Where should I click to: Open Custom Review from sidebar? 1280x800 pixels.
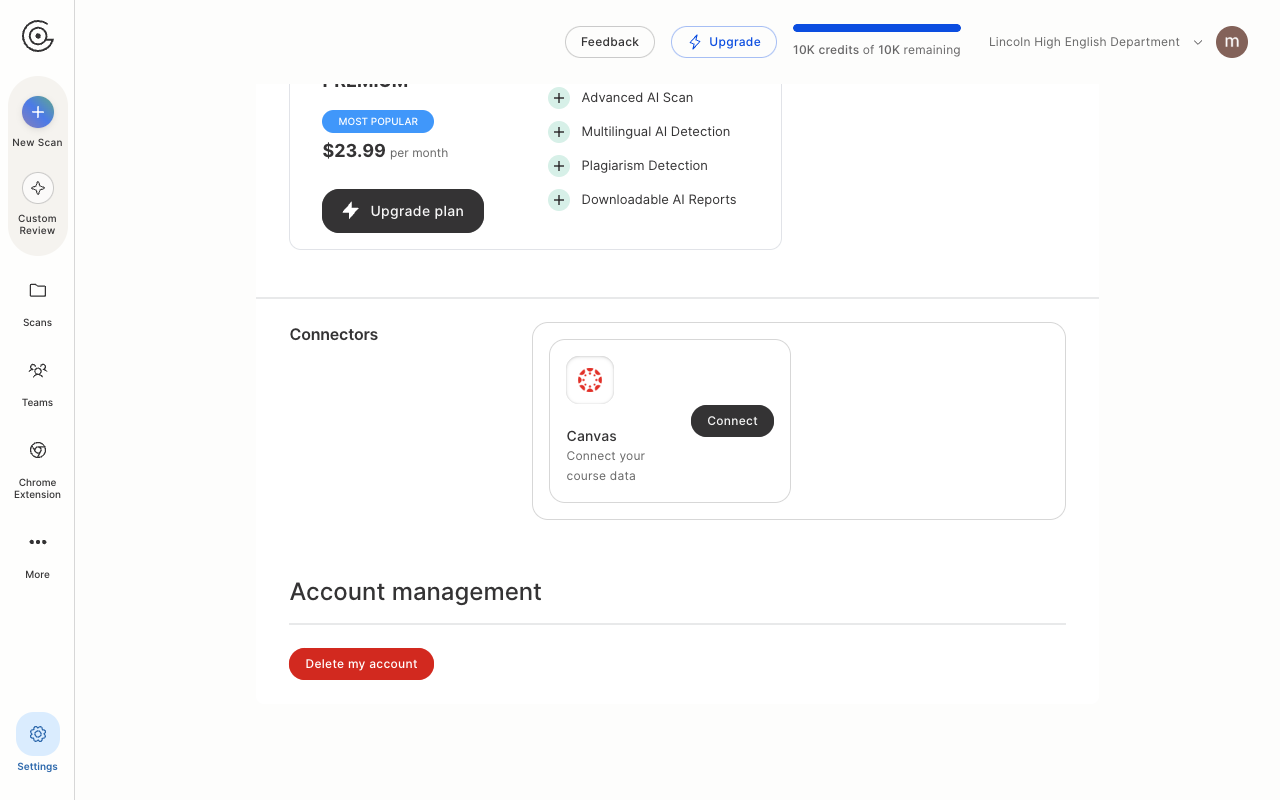click(37, 204)
